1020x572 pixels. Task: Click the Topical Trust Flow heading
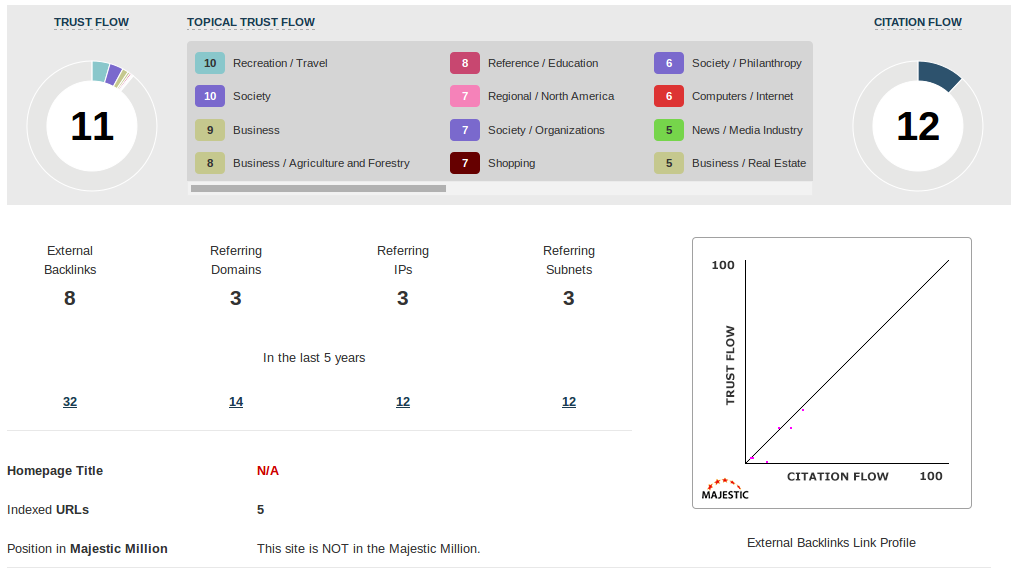[x=251, y=22]
